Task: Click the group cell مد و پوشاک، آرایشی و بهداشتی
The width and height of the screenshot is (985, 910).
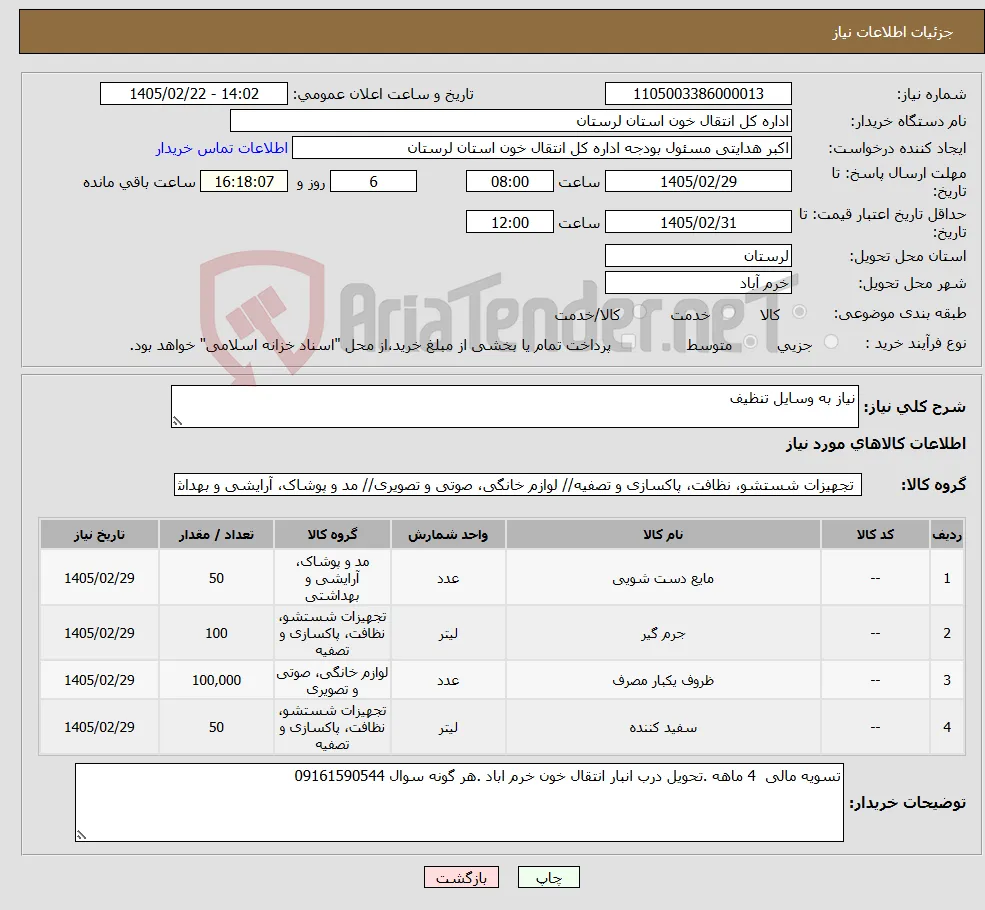Action: pos(332,578)
